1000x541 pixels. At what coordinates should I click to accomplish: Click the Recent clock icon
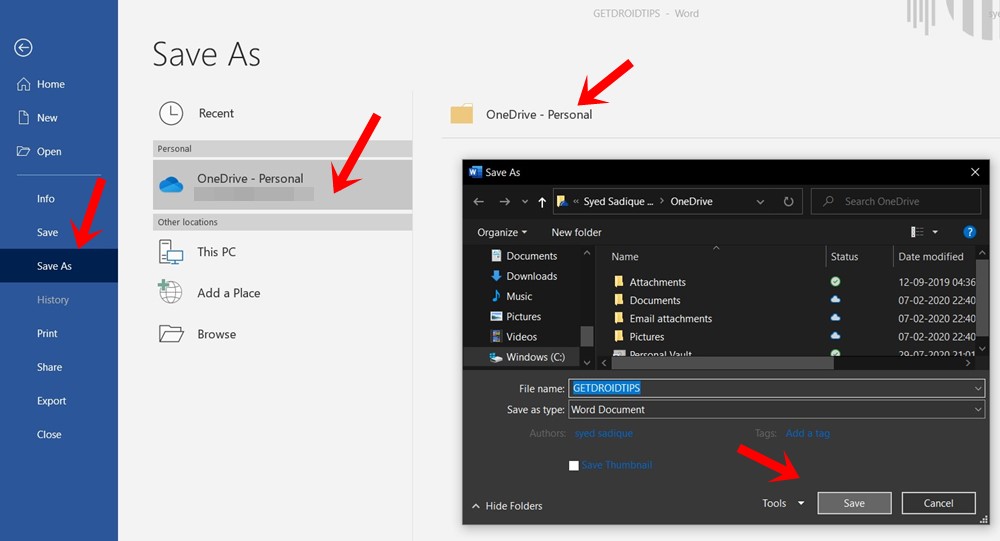point(171,114)
